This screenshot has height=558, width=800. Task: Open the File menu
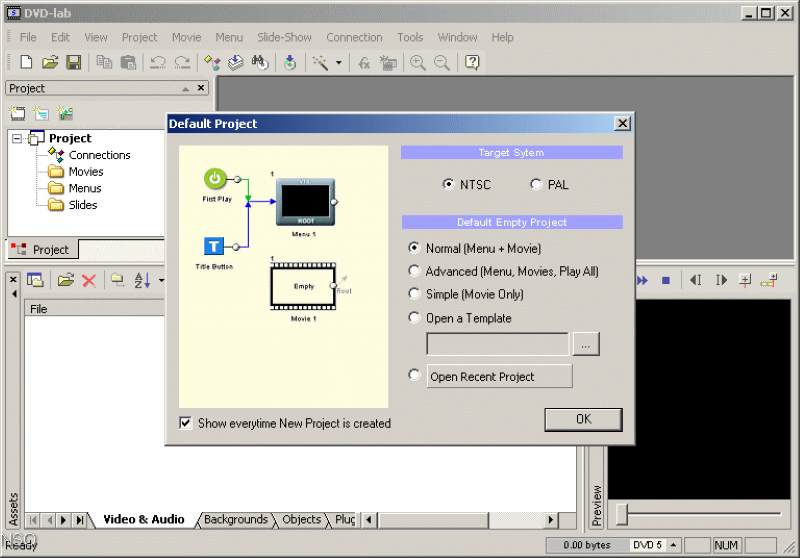28,37
